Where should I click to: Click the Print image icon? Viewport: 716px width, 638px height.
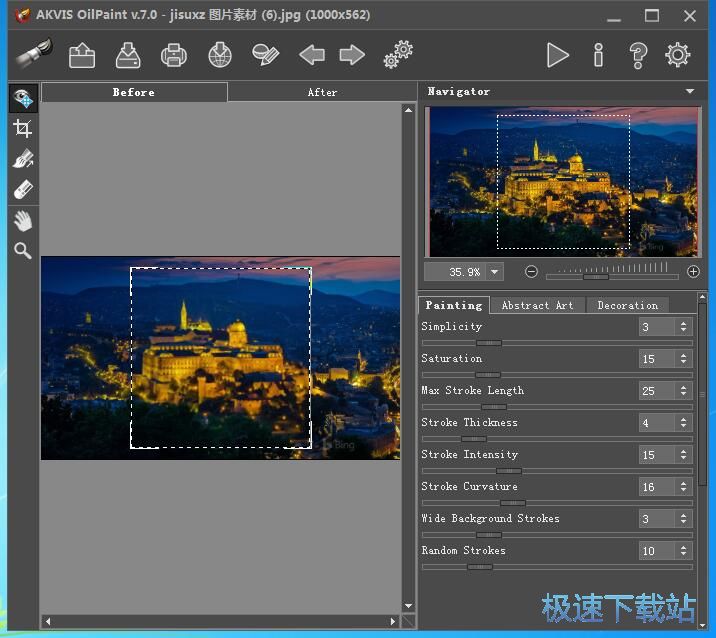(174, 55)
